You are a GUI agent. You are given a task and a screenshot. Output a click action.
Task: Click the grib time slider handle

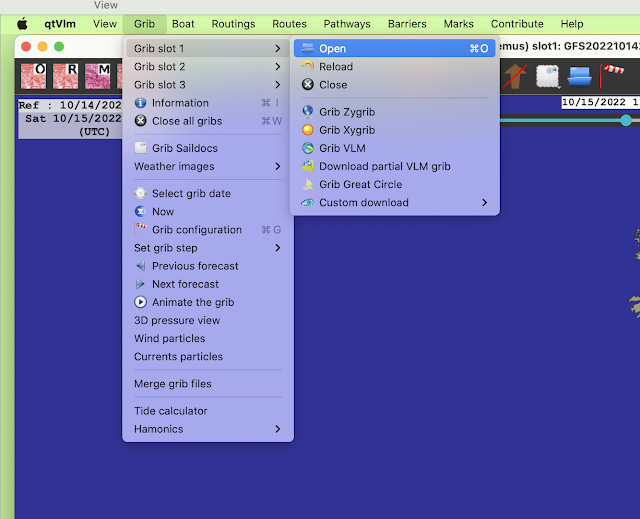point(625,120)
